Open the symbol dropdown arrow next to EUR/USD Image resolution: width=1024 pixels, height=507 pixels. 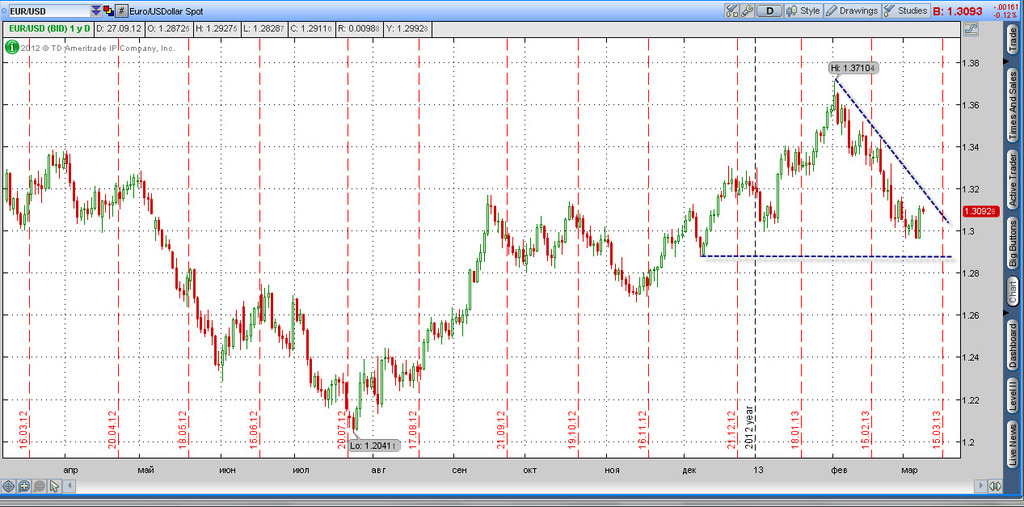pos(96,11)
